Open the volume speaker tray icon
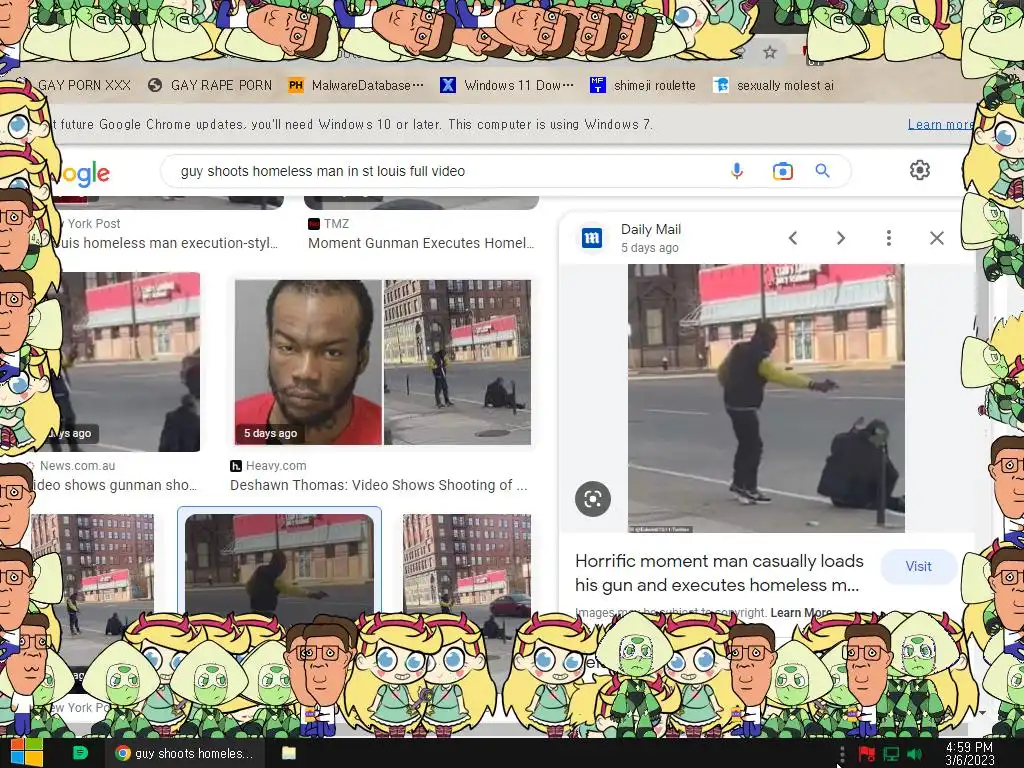 pos(916,754)
